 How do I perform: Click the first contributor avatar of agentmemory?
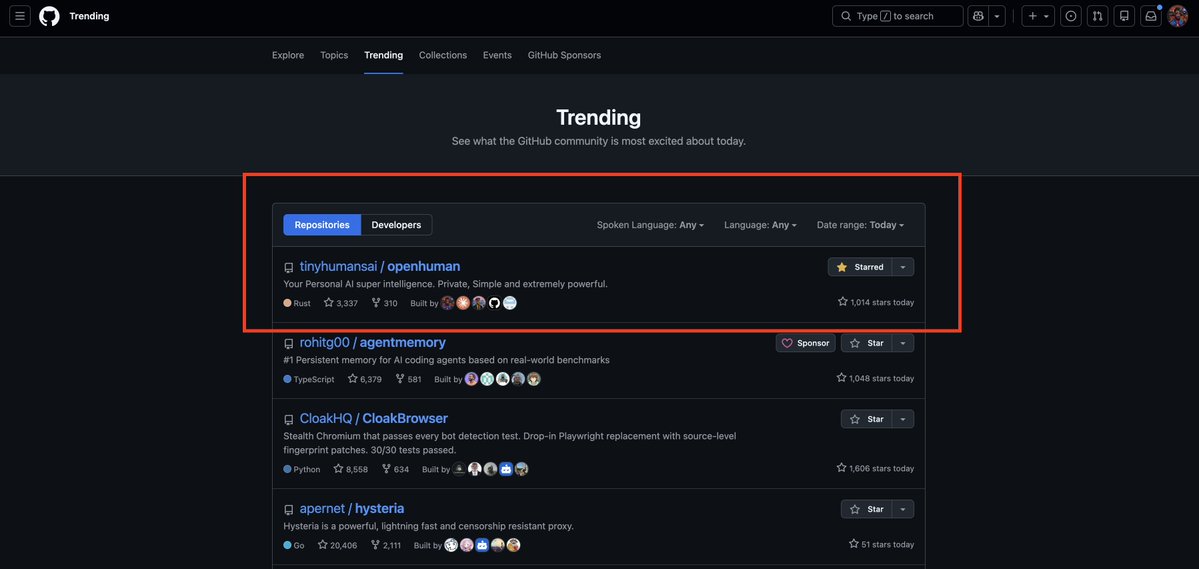[x=471, y=379]
